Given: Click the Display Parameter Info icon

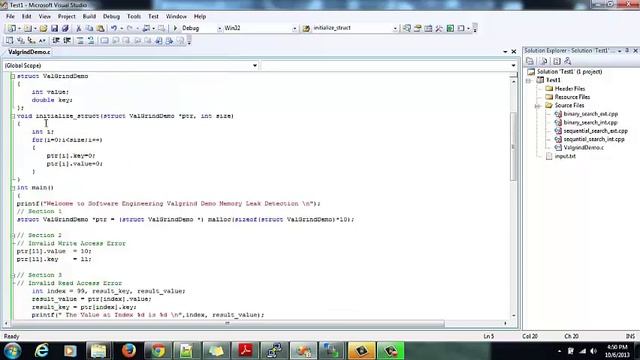Looking at the screenshot, I should point(20,40).
